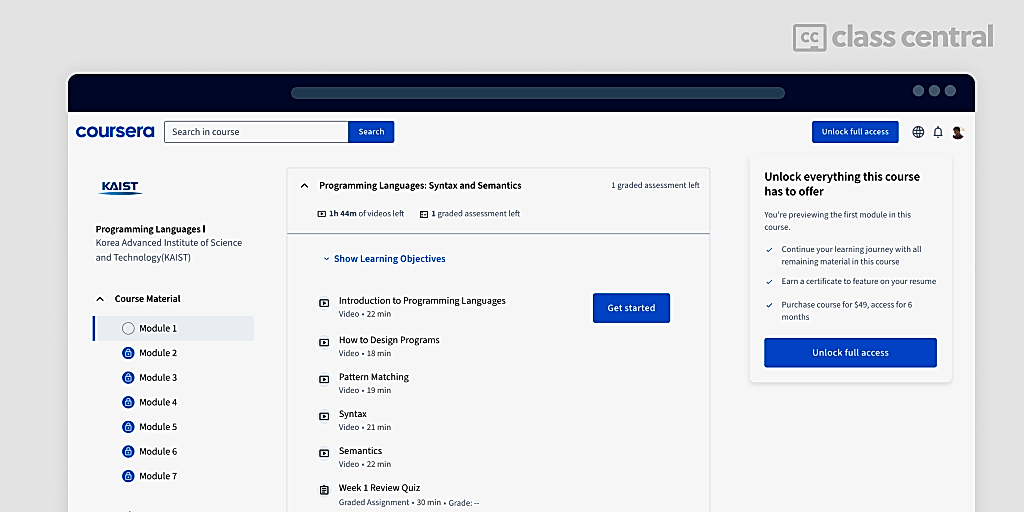The image size is (1024, 512).
Task: Click video icon beside Semantics
Action: coord(323,453)
